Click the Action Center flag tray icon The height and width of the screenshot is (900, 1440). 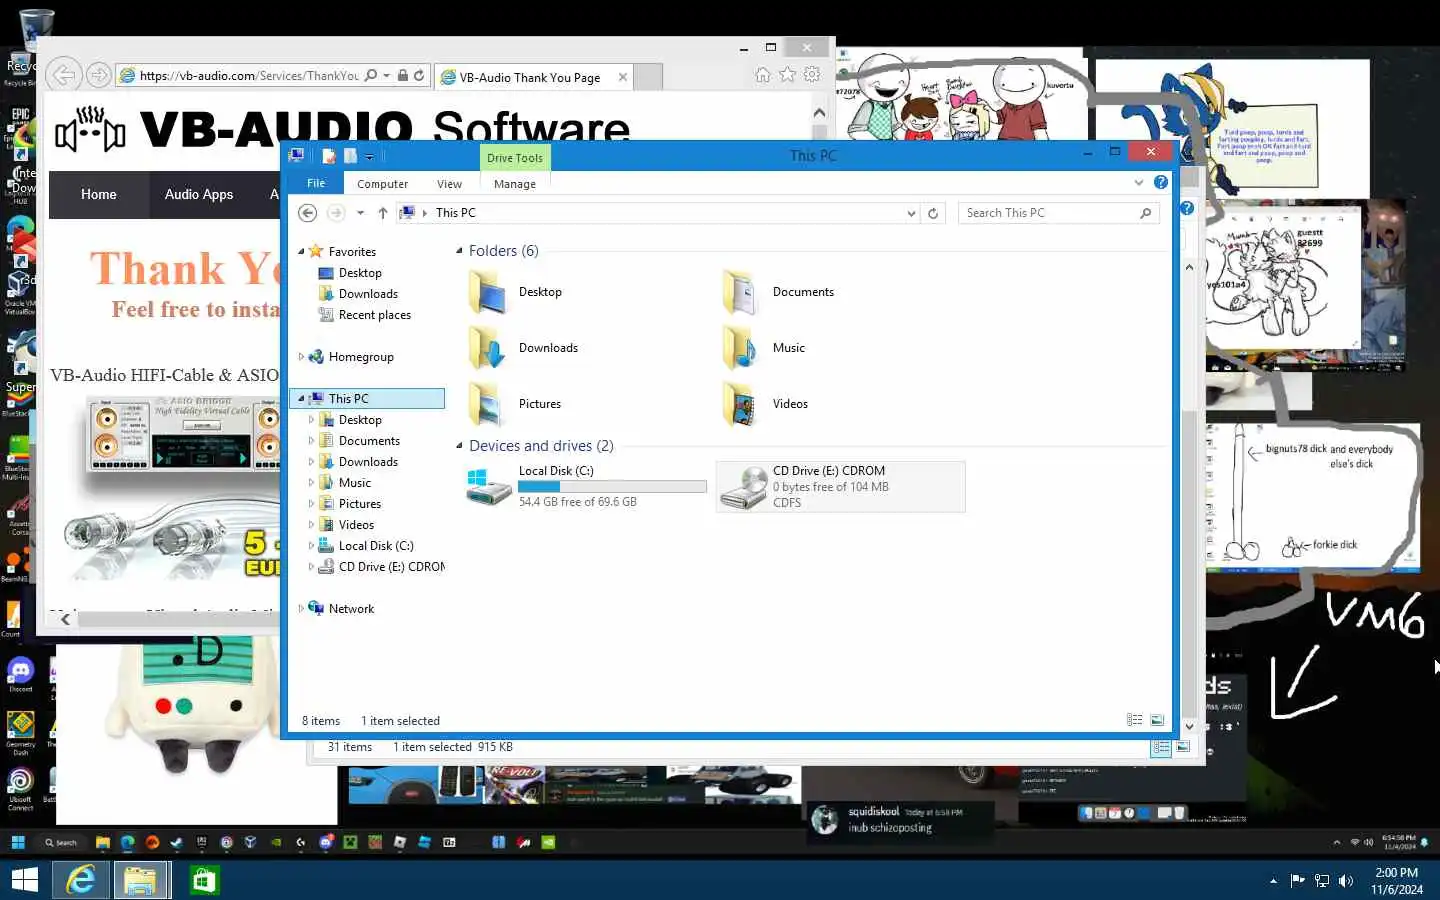pyautogui.click(x=1298, y=881)
